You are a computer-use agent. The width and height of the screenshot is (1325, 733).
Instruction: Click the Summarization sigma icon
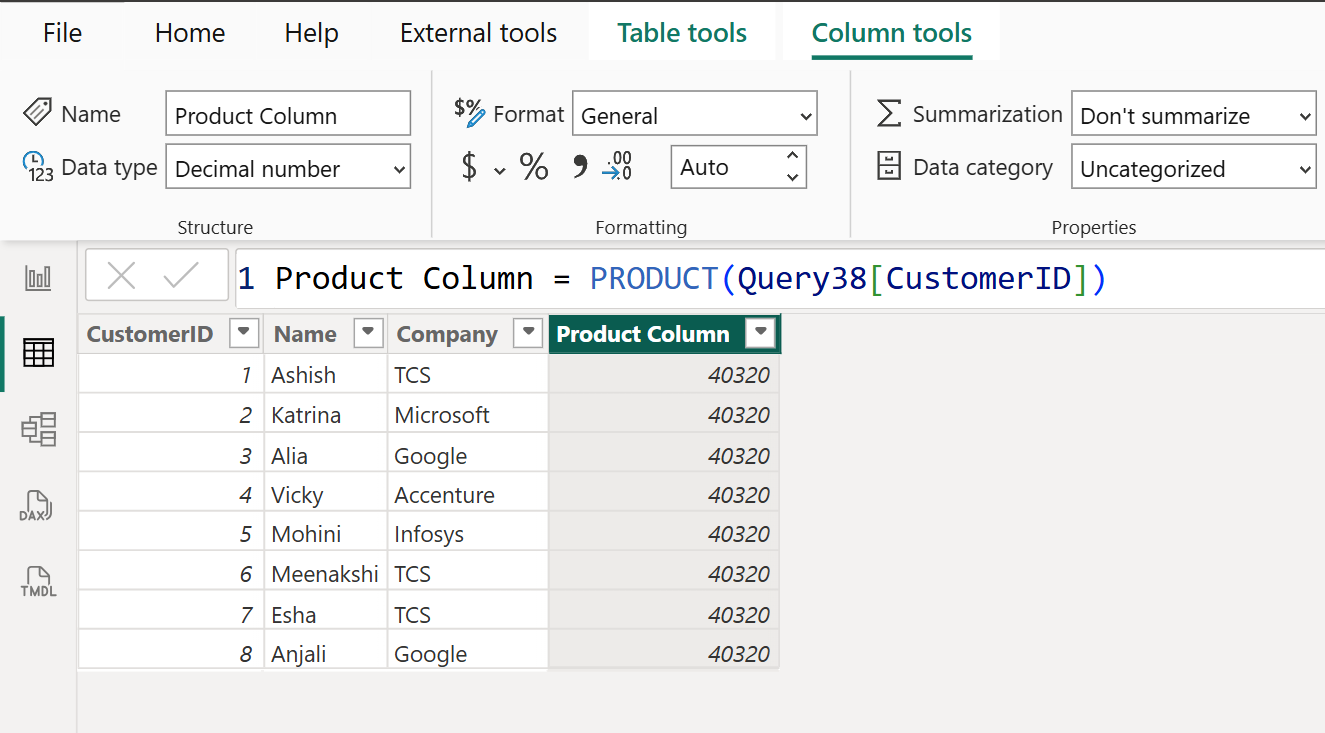point(889,113)
